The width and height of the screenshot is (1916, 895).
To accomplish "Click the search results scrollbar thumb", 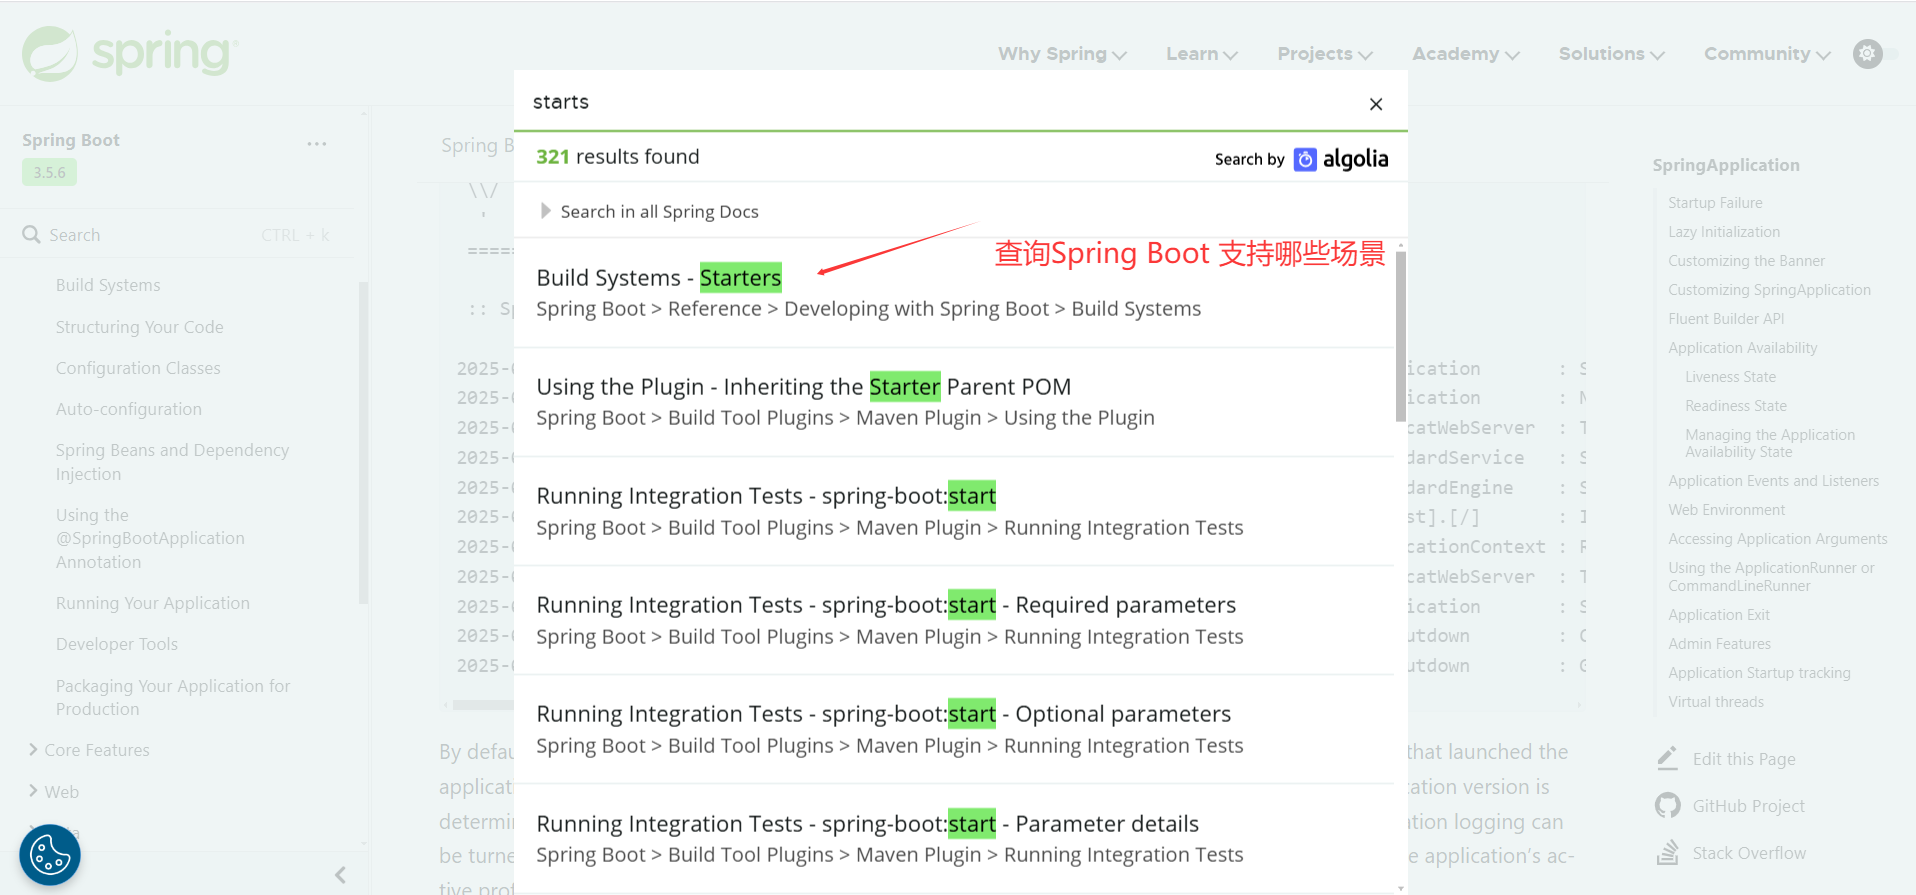I will 1401,336.
